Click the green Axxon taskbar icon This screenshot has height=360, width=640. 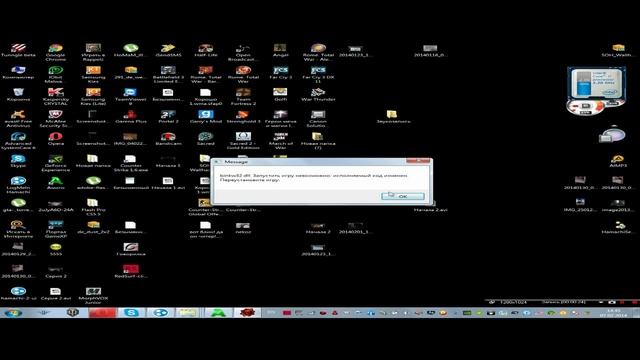pyautogui.click(x=218, y=313)
